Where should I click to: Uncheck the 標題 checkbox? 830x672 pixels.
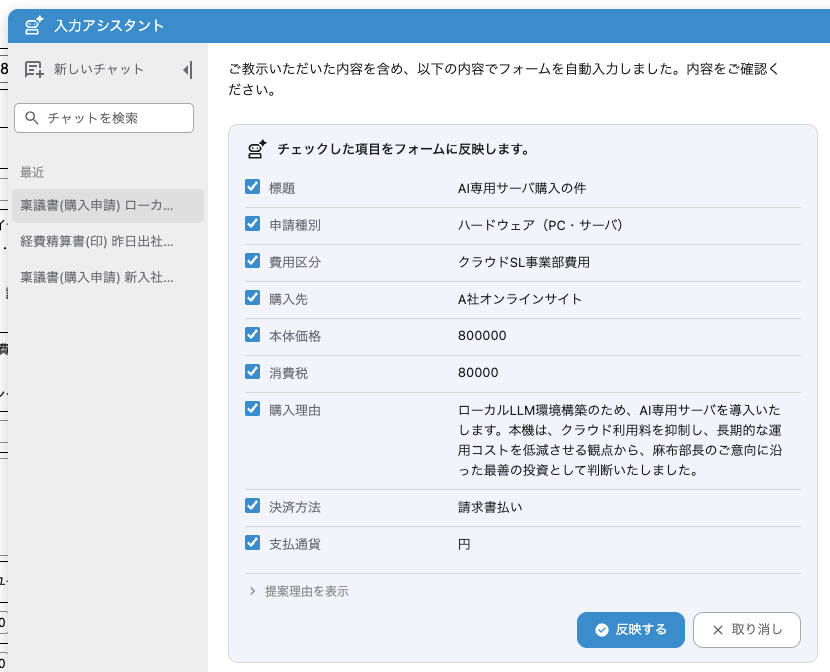click(252, 187)
